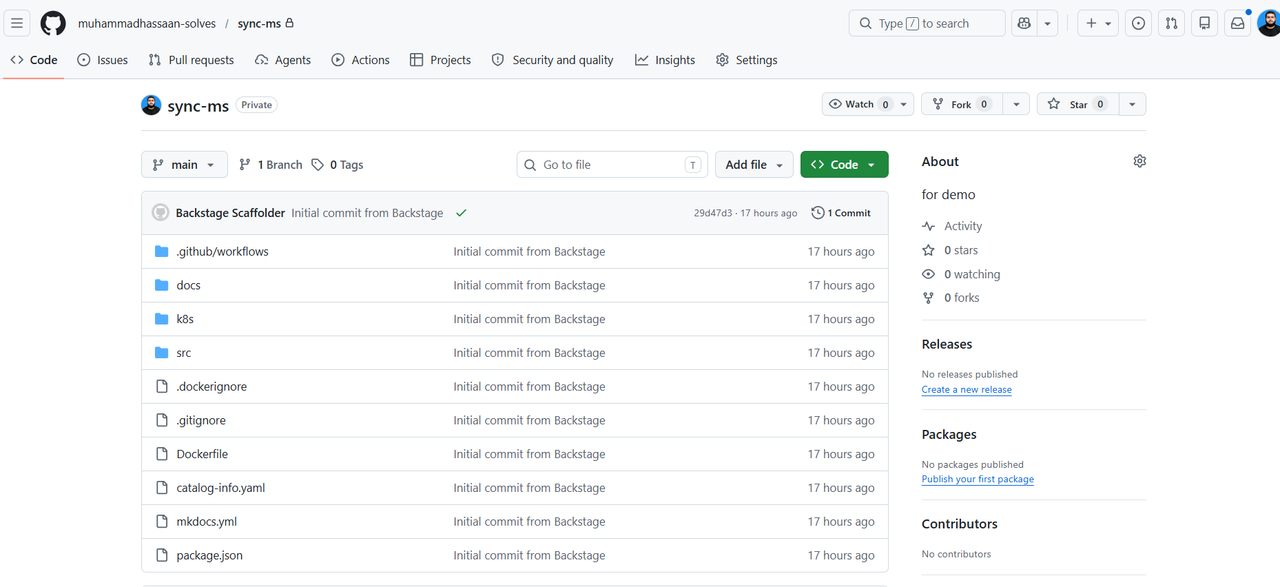Open the repository Settings tab
1280x587 pixels.
point(747,60)
